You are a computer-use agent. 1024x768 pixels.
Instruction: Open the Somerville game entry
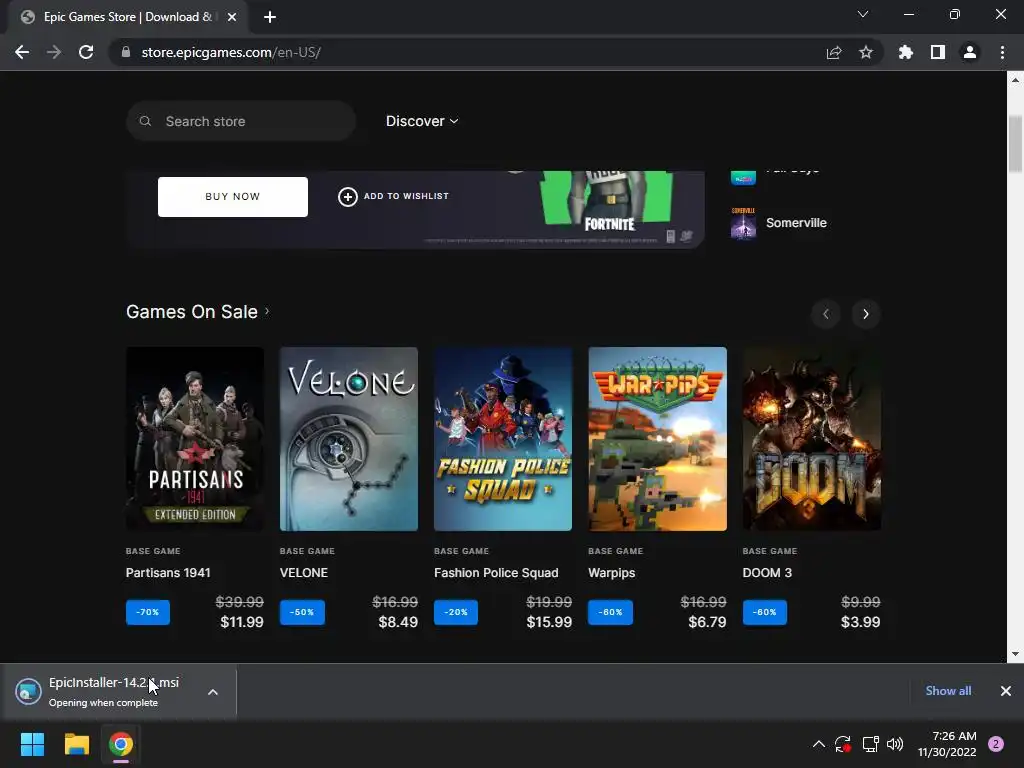pos(796,223)
